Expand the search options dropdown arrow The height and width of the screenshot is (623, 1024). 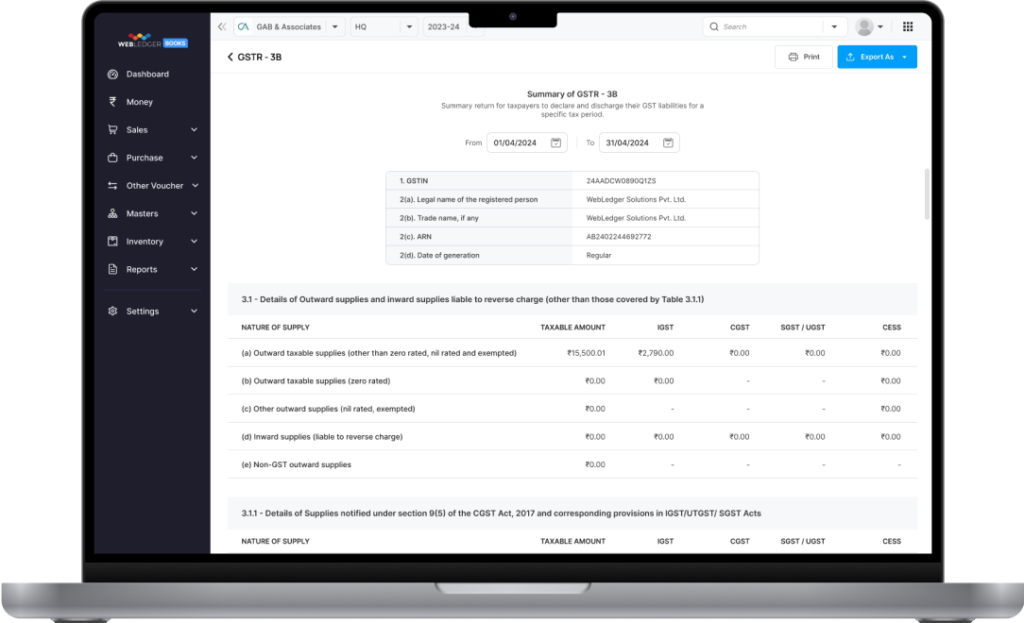833,26
